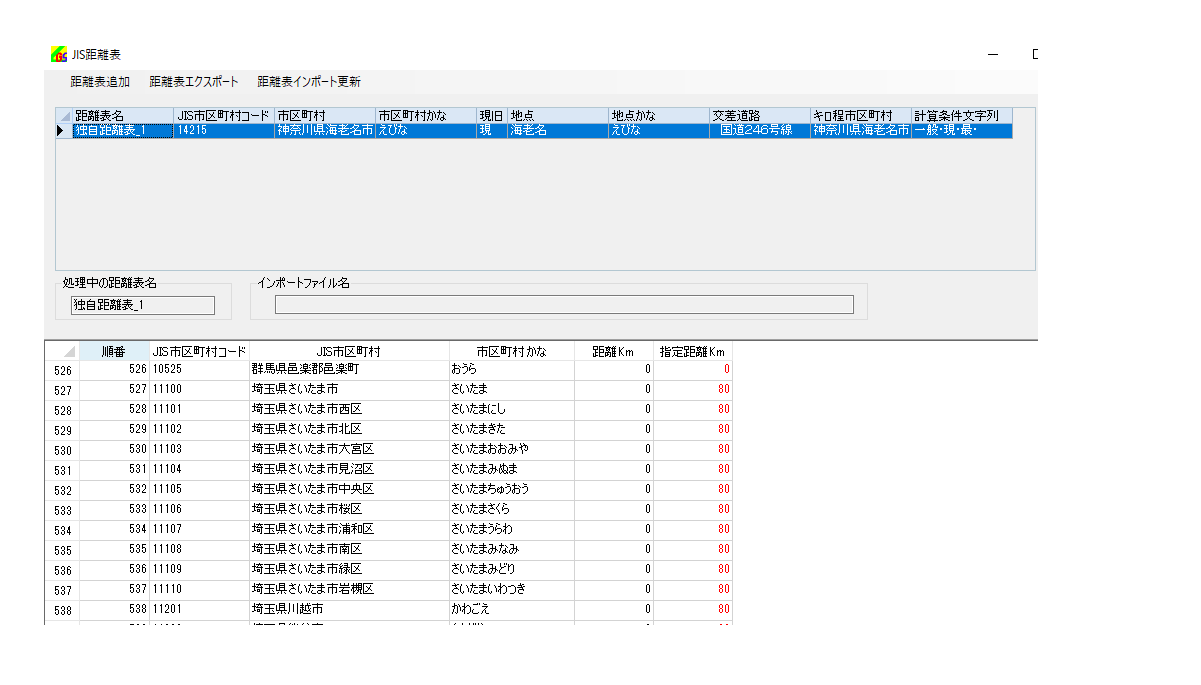Click current-row arrow indicator beside 独自距離表_1 row
The height and width of the screenshot is (685, 1201).
(x=64, y=131)
